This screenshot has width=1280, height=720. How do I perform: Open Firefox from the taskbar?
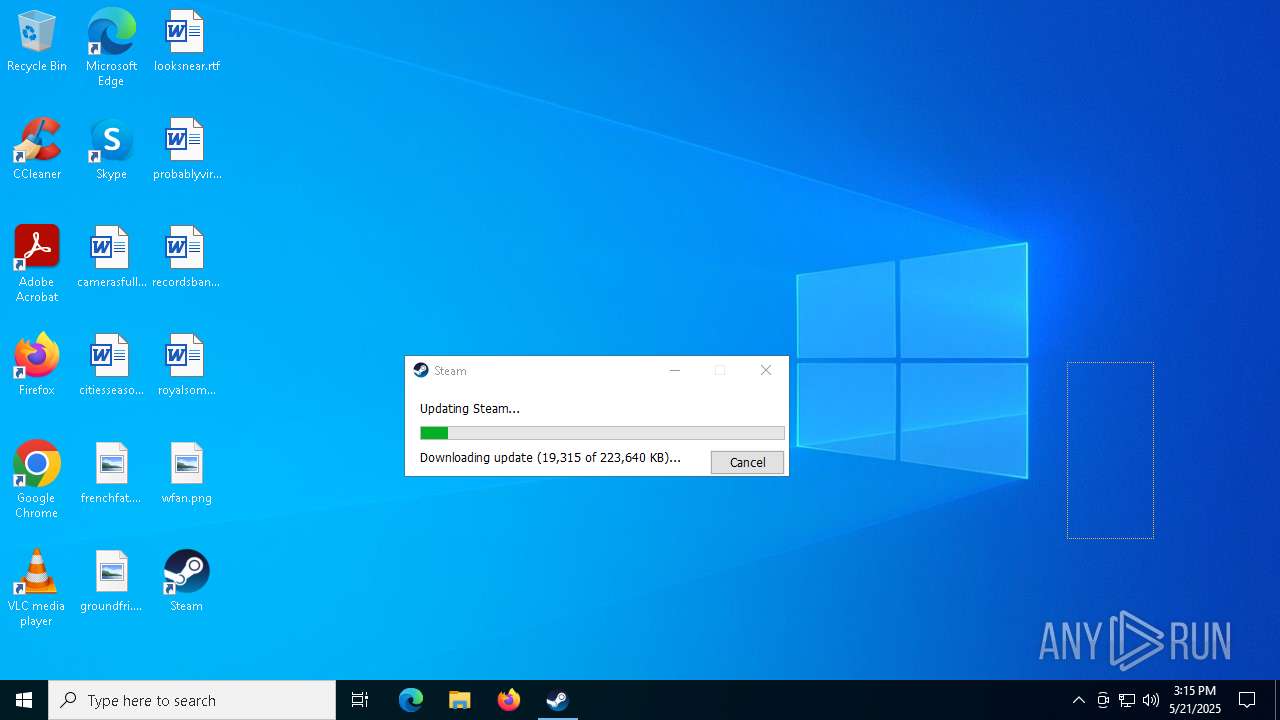(509, 700)
